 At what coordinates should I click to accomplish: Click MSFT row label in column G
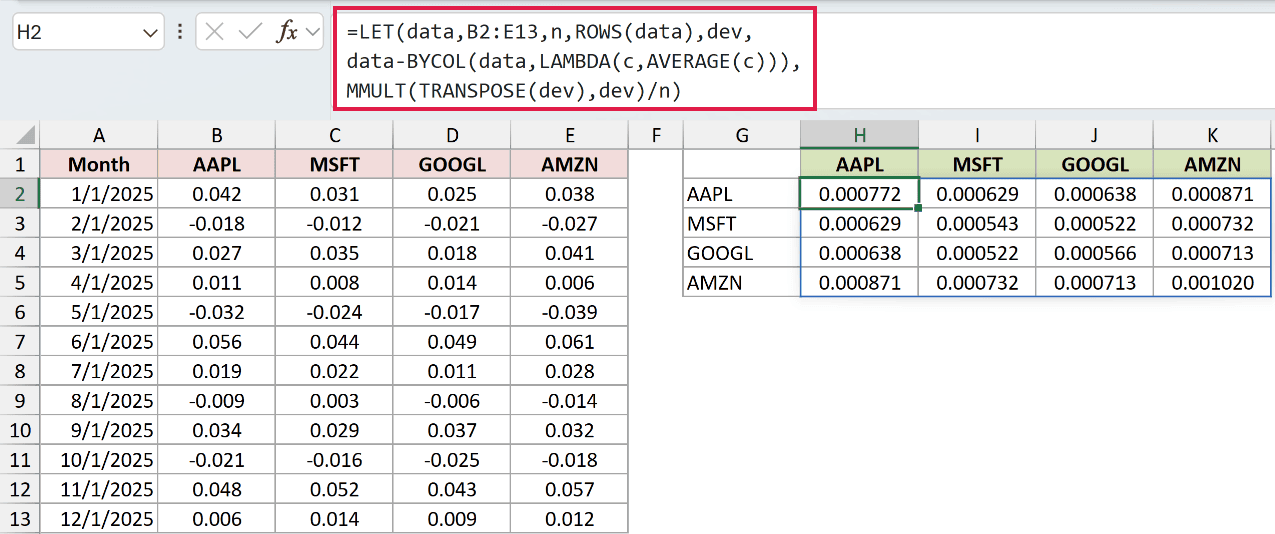[742, 223]
